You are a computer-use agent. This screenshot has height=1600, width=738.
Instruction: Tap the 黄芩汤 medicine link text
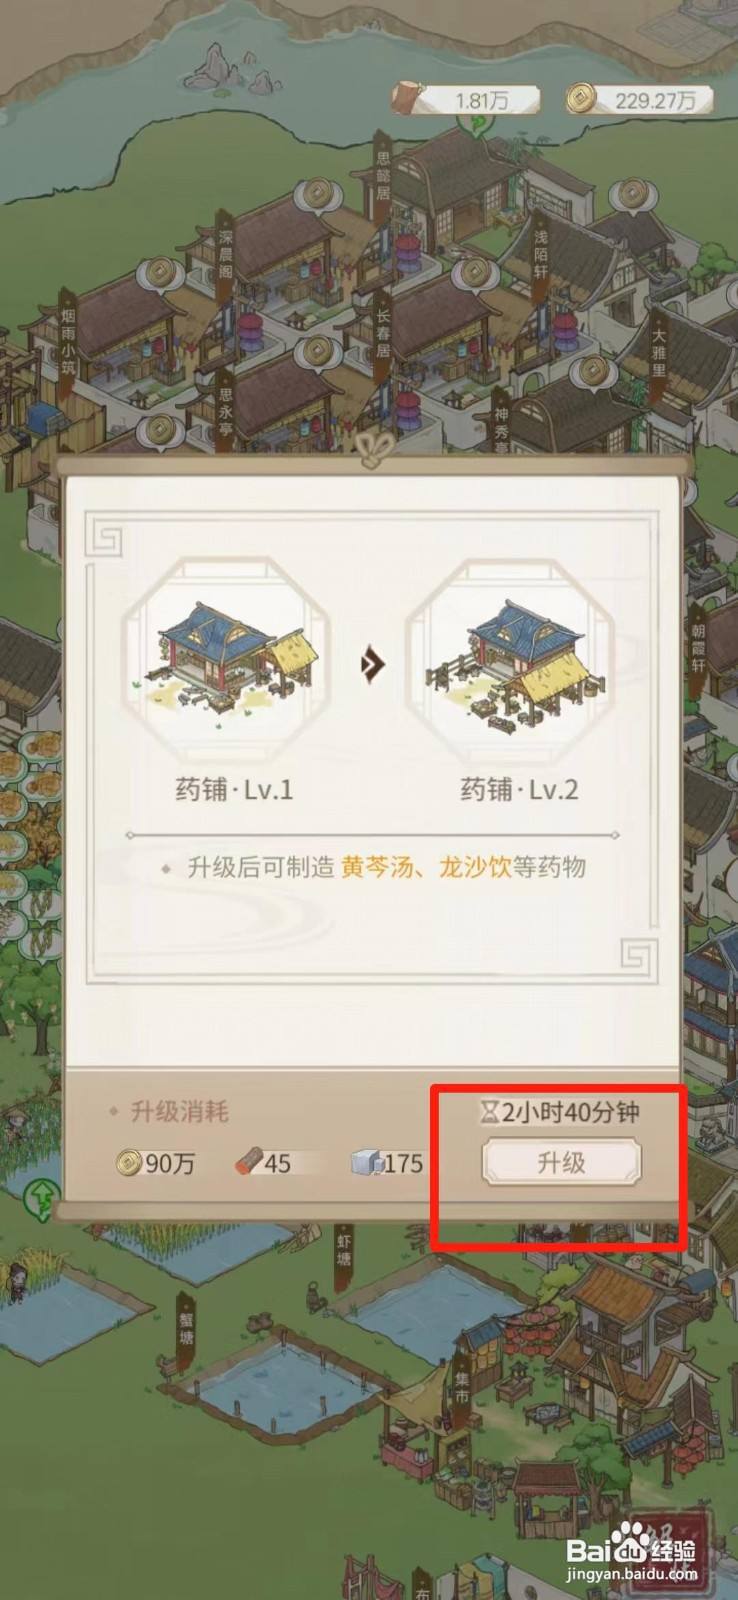(x=376, y=867)
